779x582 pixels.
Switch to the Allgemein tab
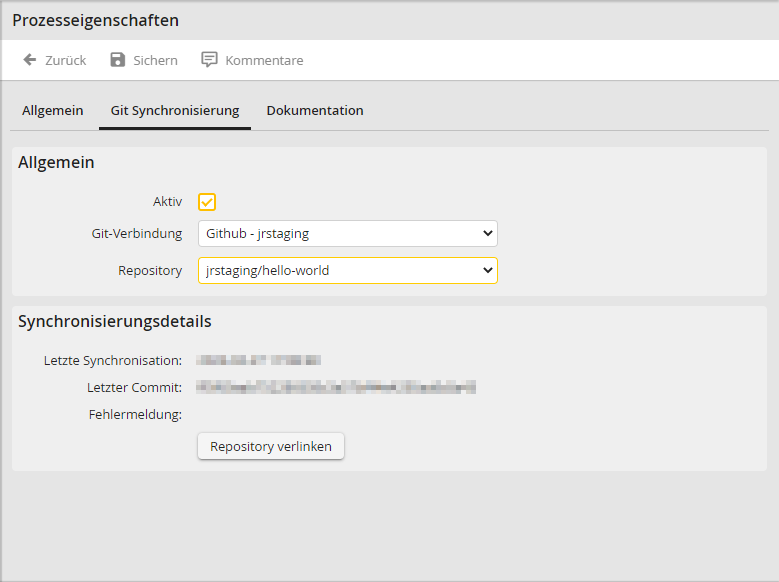(x=52, y=110)
